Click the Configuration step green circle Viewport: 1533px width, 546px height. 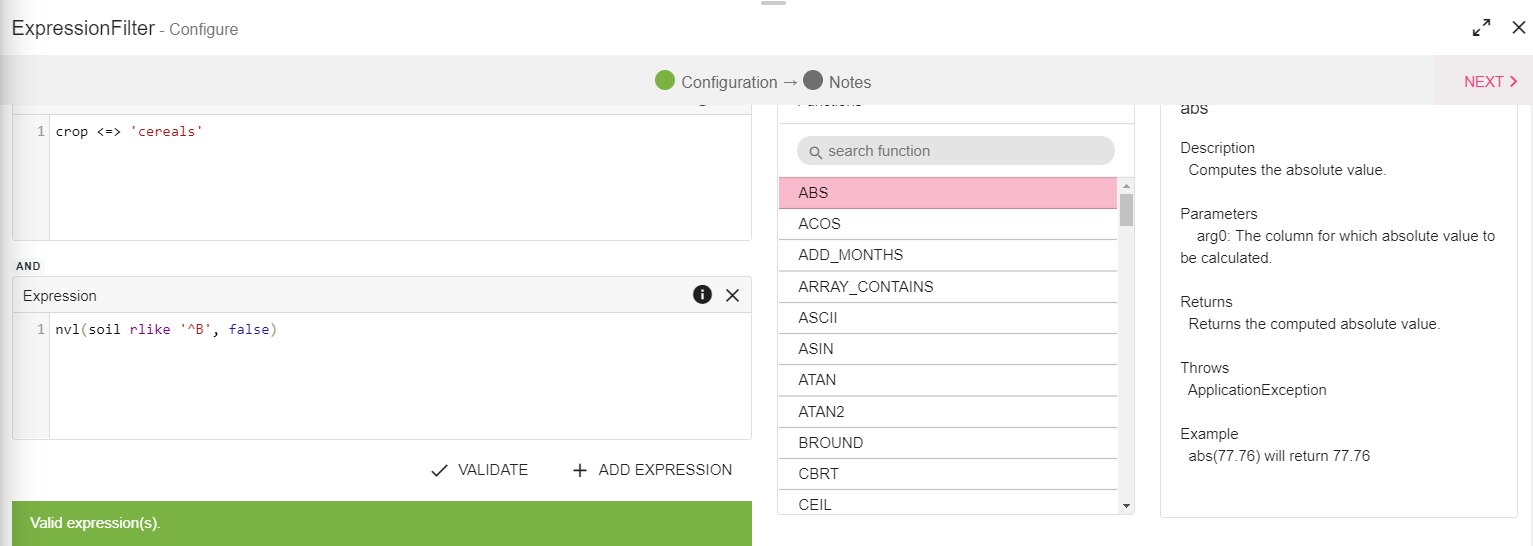665,81
